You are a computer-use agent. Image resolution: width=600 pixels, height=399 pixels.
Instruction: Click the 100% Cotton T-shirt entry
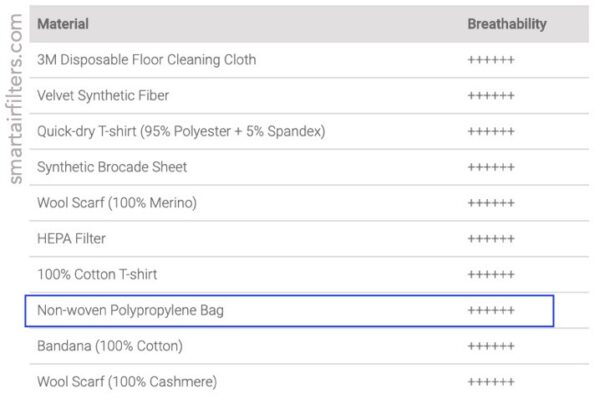point(97,274)
